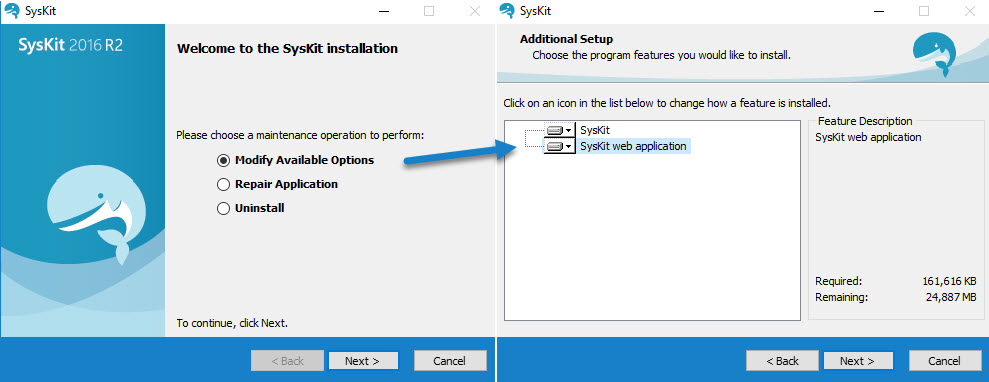The image size is (989, 382).
Task: Cancel the welcome installation window
Action: 450,361
